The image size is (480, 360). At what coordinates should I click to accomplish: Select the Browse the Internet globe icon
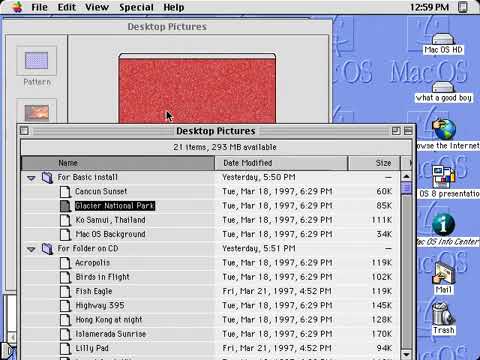[x=444, y=129]
